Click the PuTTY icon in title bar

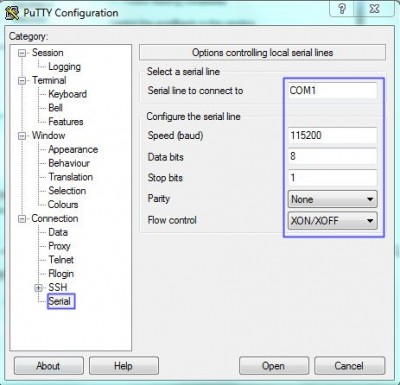12,13
